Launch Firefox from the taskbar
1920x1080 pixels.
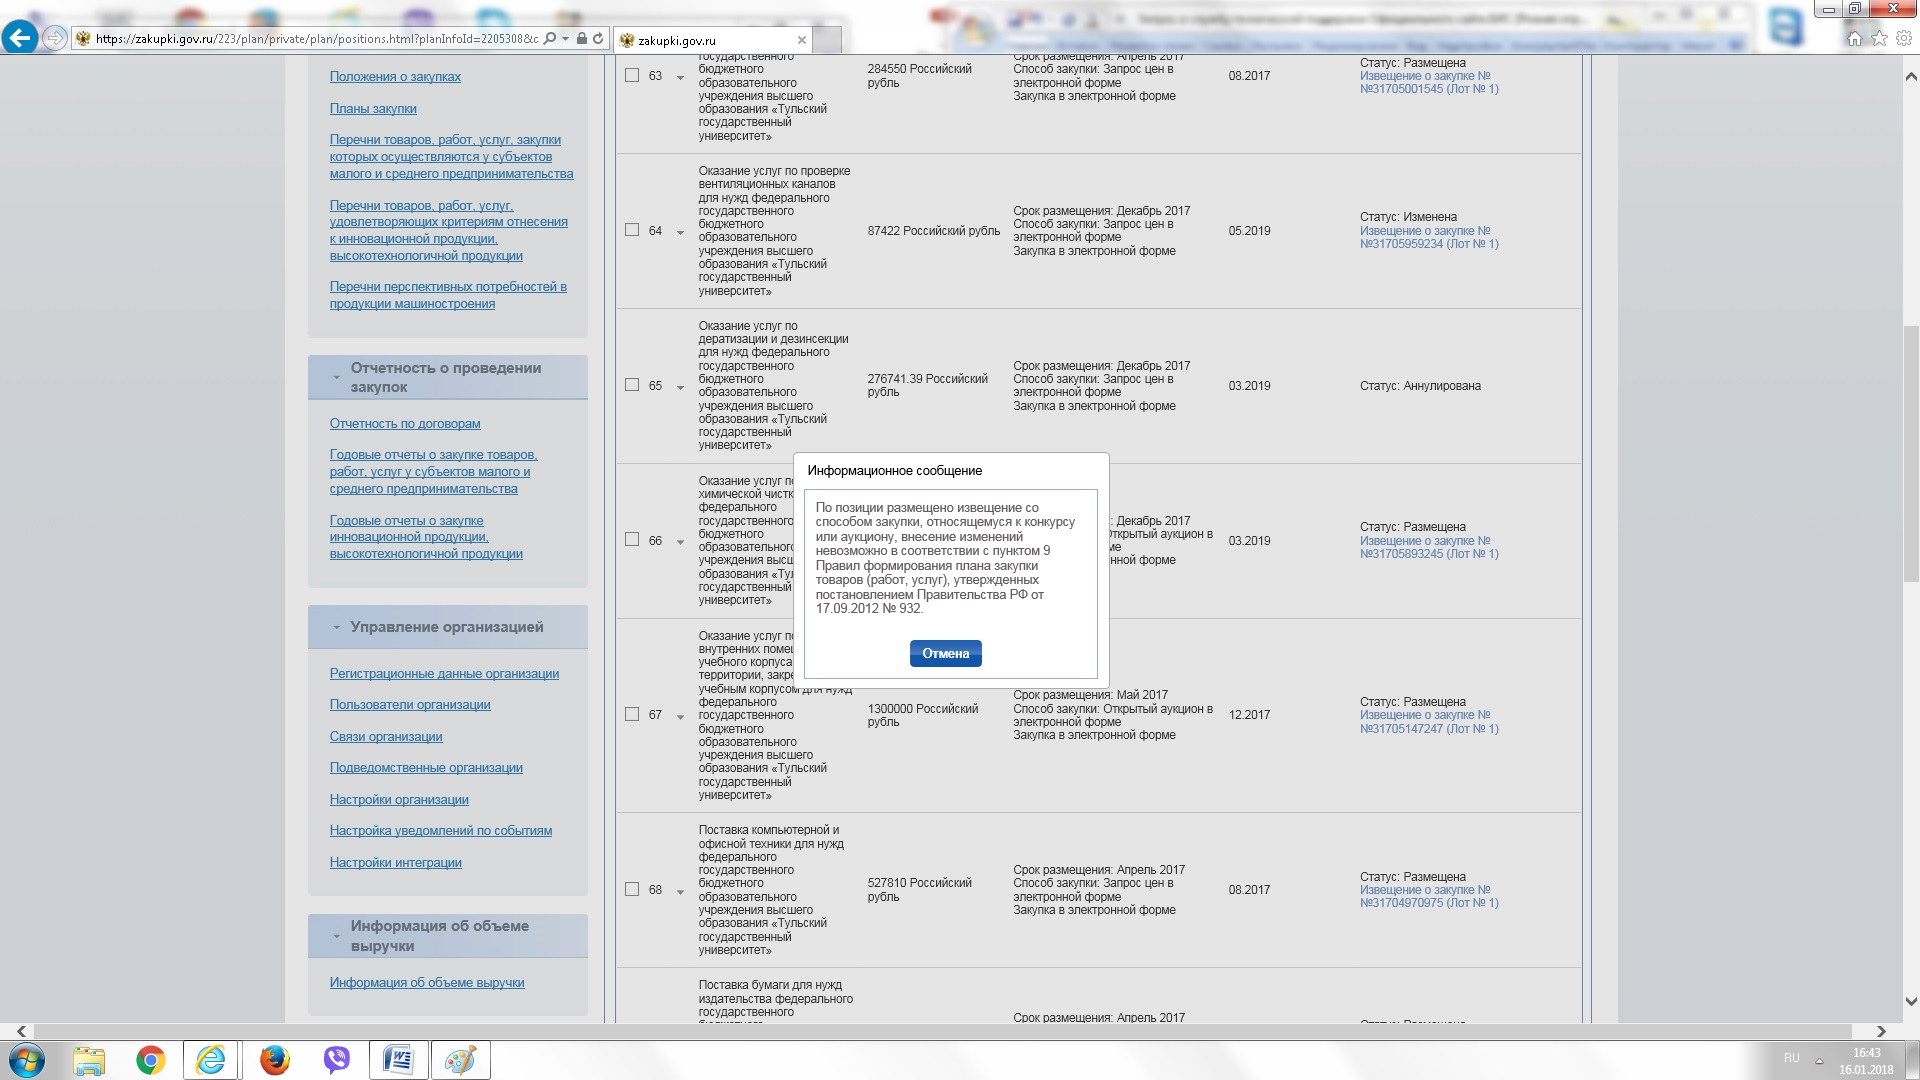[x=274, y=1060]
